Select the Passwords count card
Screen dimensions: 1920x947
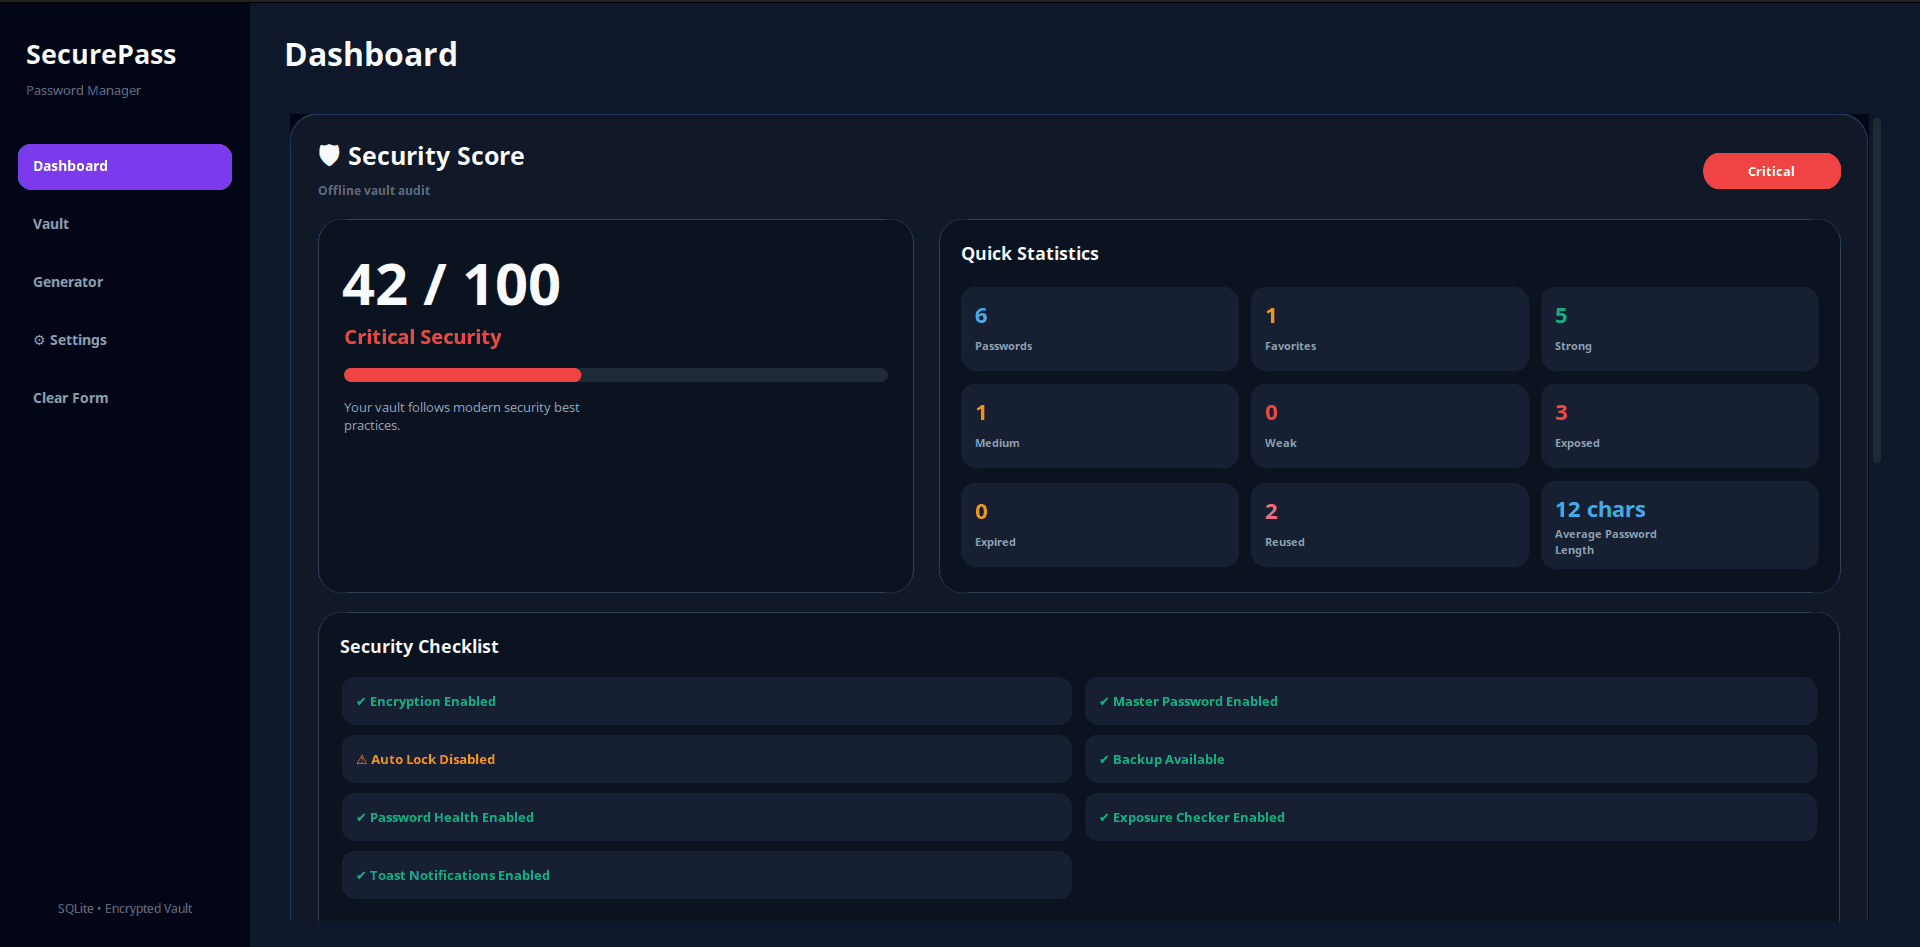(1099, 329)
